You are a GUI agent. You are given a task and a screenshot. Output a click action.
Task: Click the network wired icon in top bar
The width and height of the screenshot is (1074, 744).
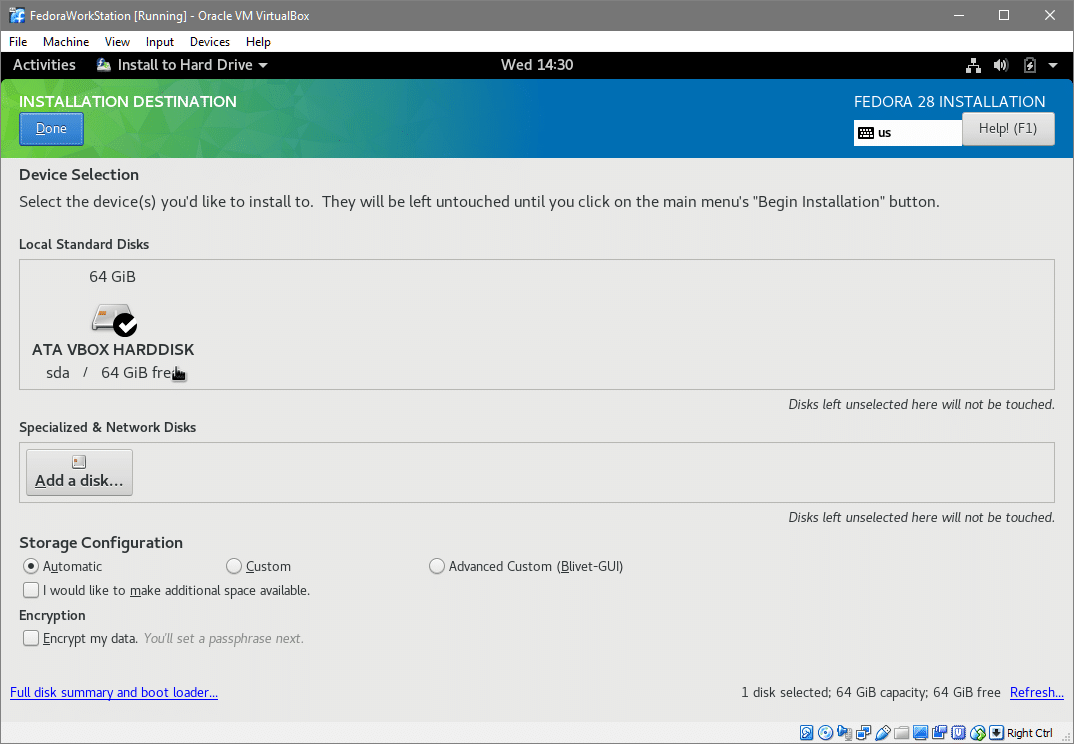973,65
